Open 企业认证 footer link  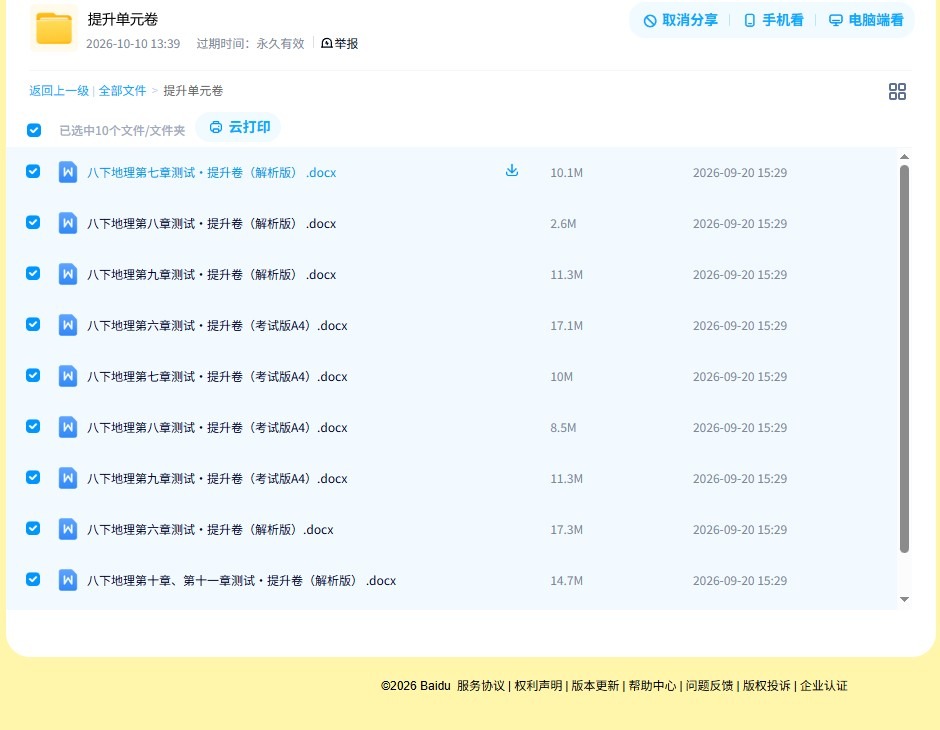(824, 686)
